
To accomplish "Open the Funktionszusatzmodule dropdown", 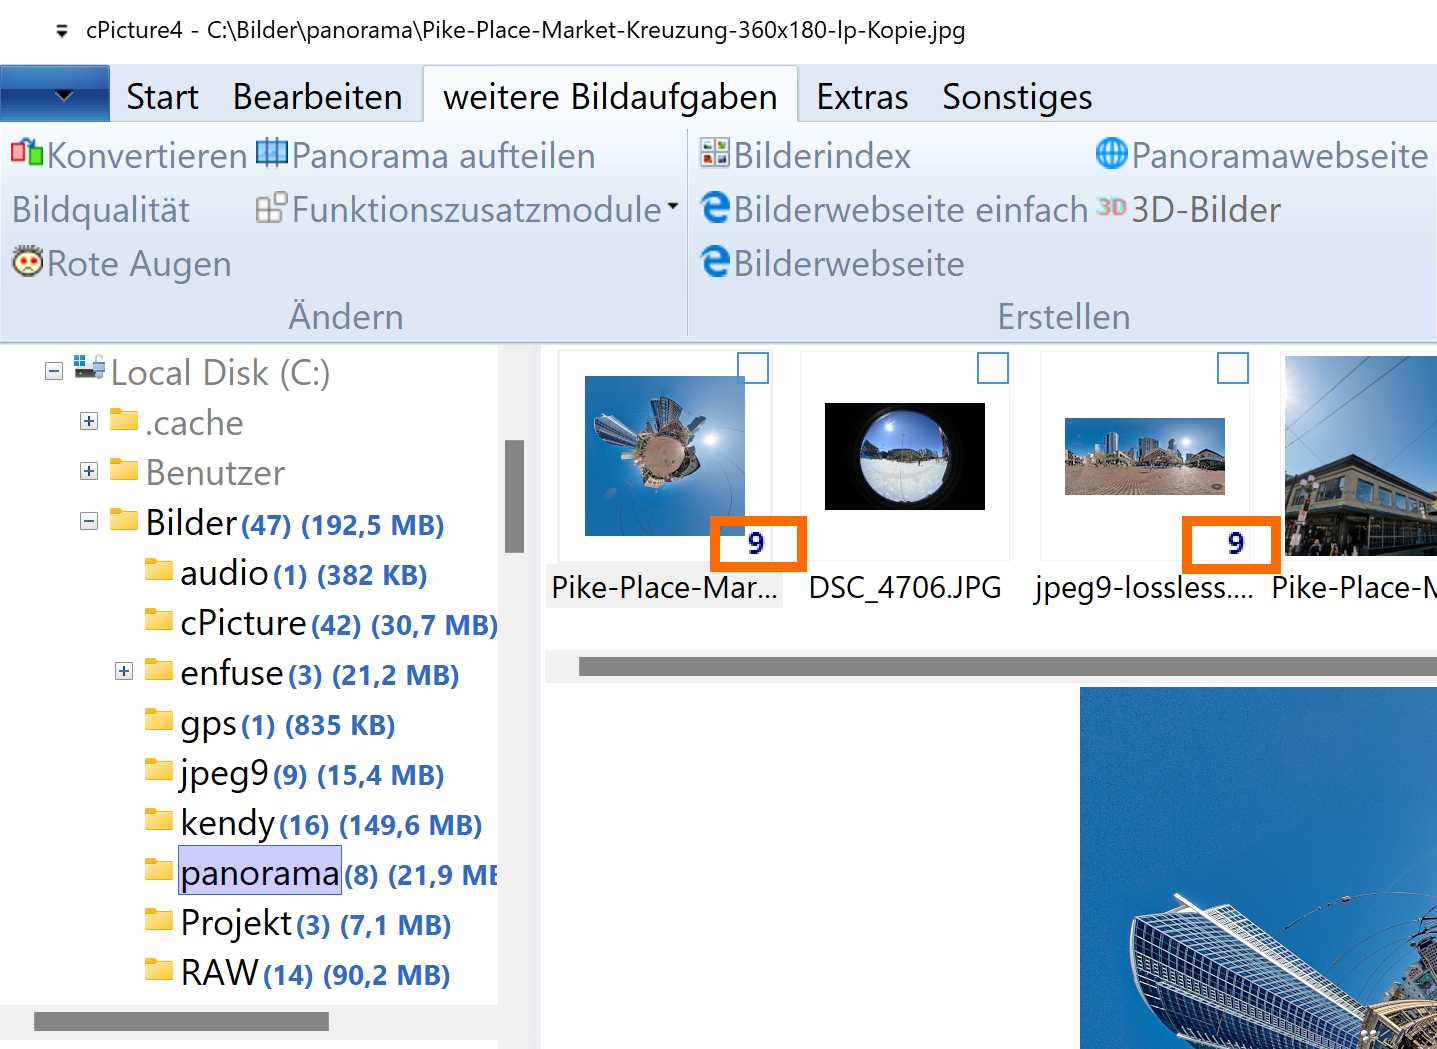I will 672,207.
